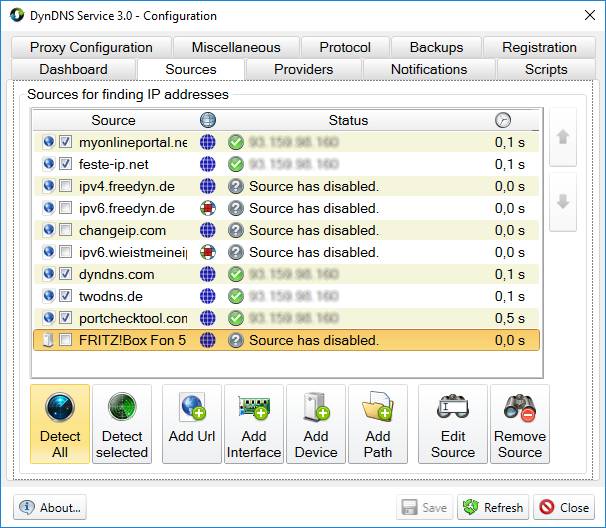Run Detect selected source scan
Screen dimensions: 606x528
pyautogui.click(x=122, y=424)
